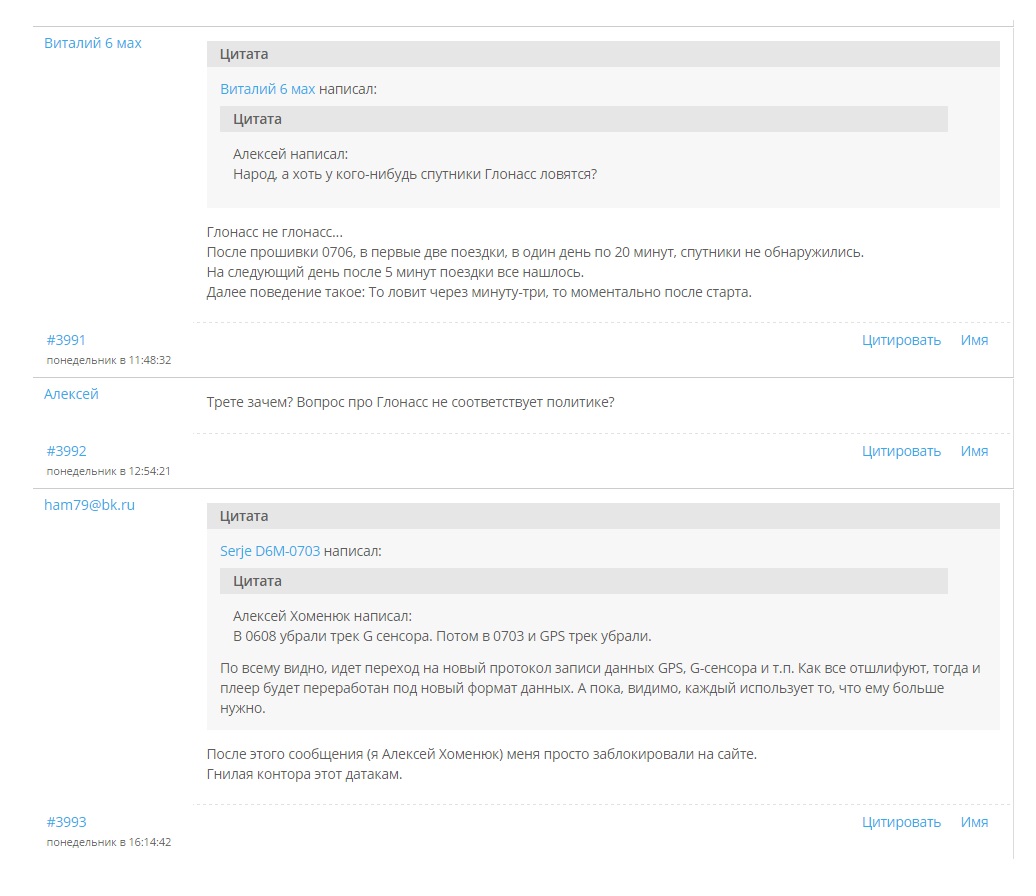
Task: Insert name via Имя on post #3992
Action: [974, 451]
